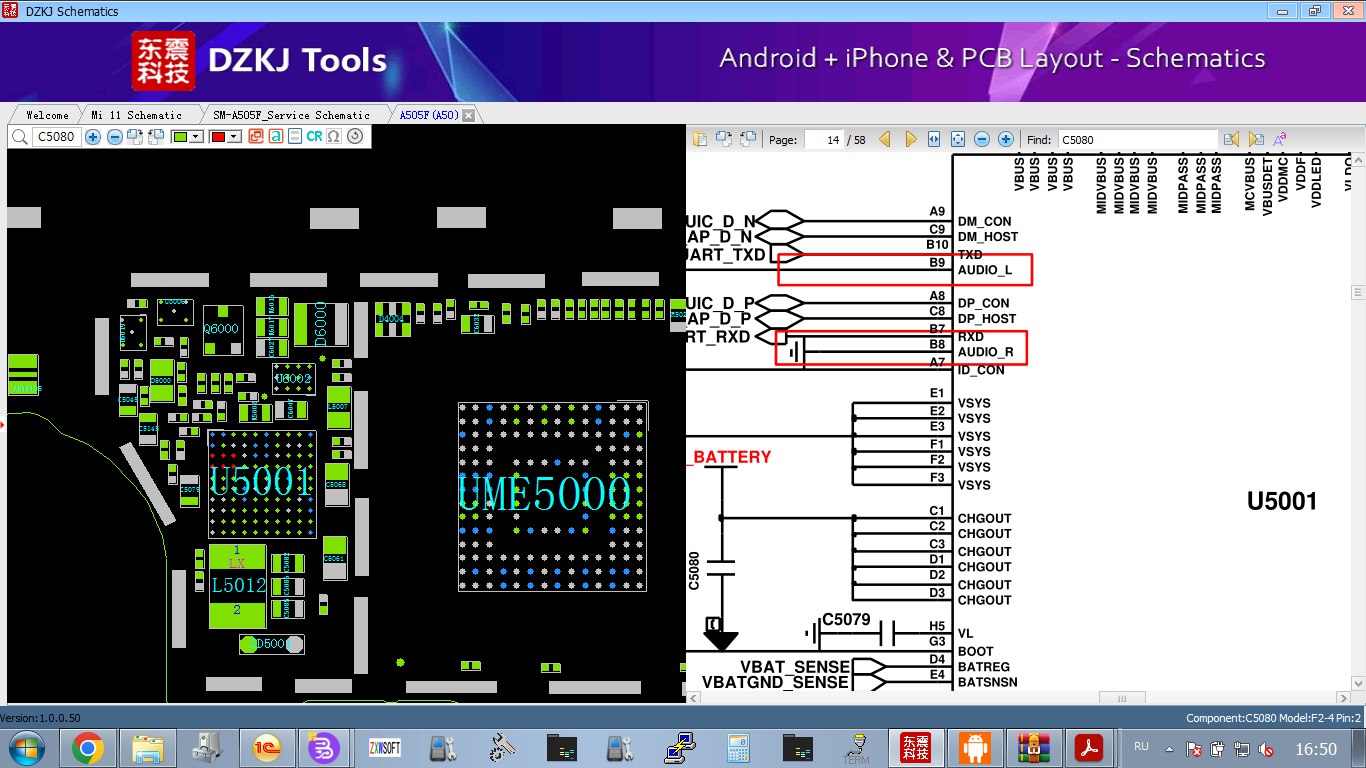Open ZXWSOFT from the taskbar
The height and width of the screenshot is (768, 1366).
click(384, 748)
